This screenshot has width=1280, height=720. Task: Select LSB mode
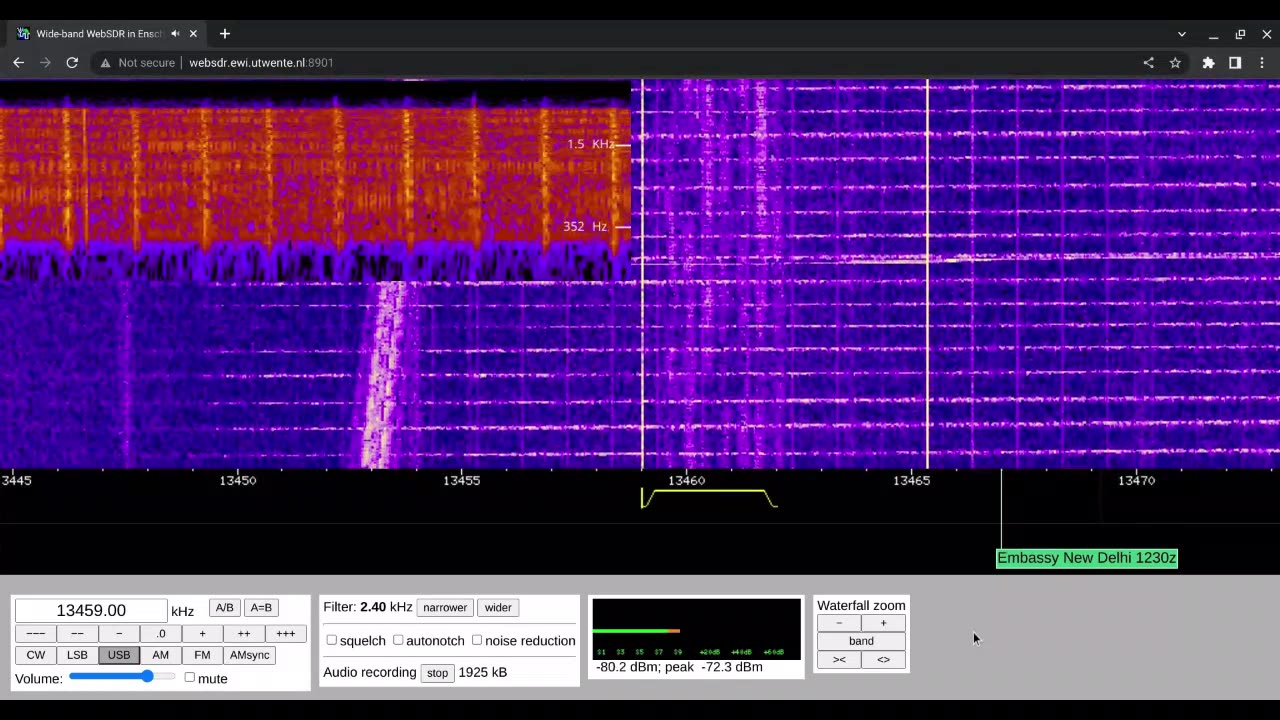pyautogui.click(x=77, y=655)
